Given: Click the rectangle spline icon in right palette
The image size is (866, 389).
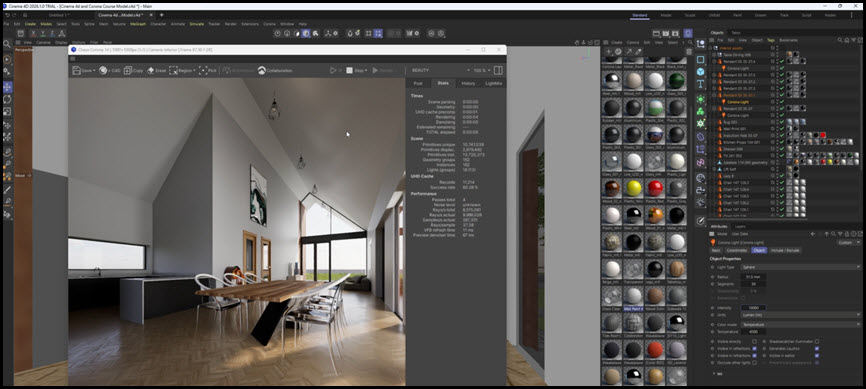Looking at the screenshot, I should coord(700,59).
